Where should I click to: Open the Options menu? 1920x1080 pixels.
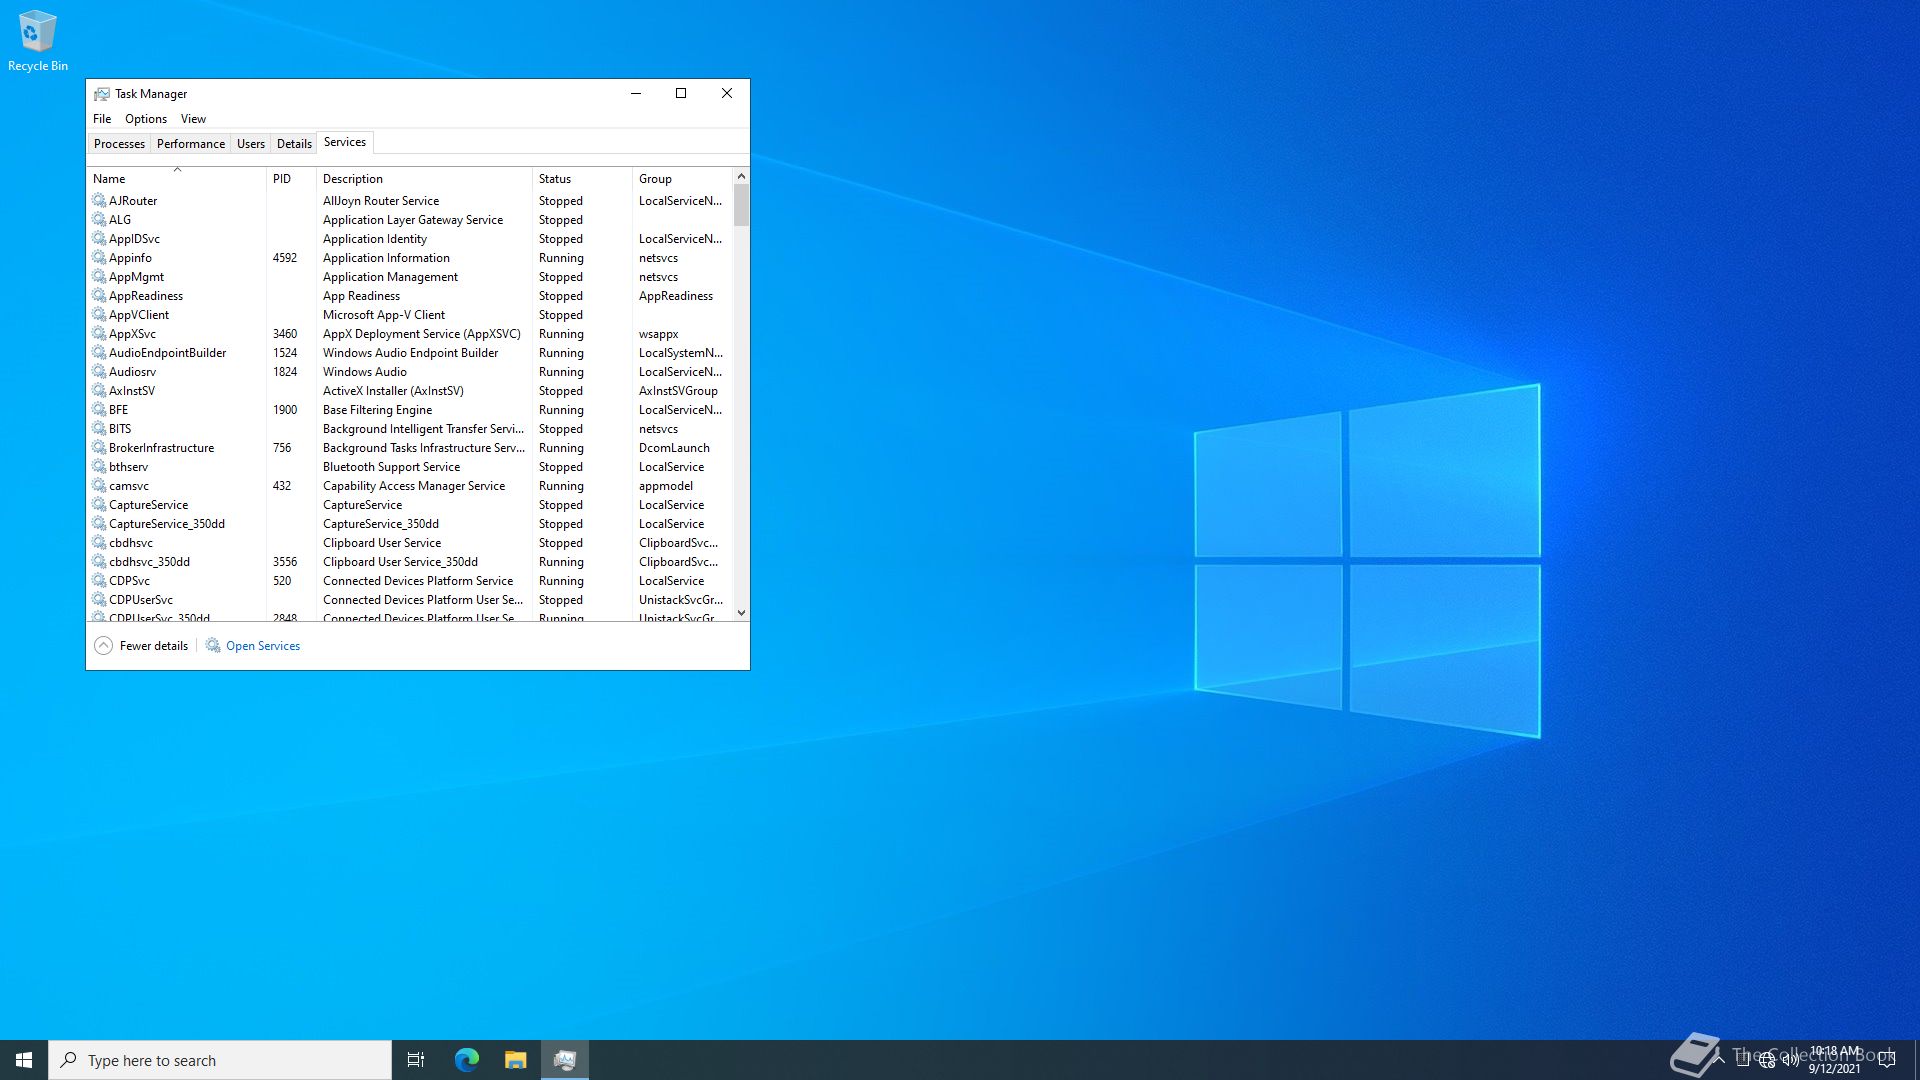click(146, 119)
